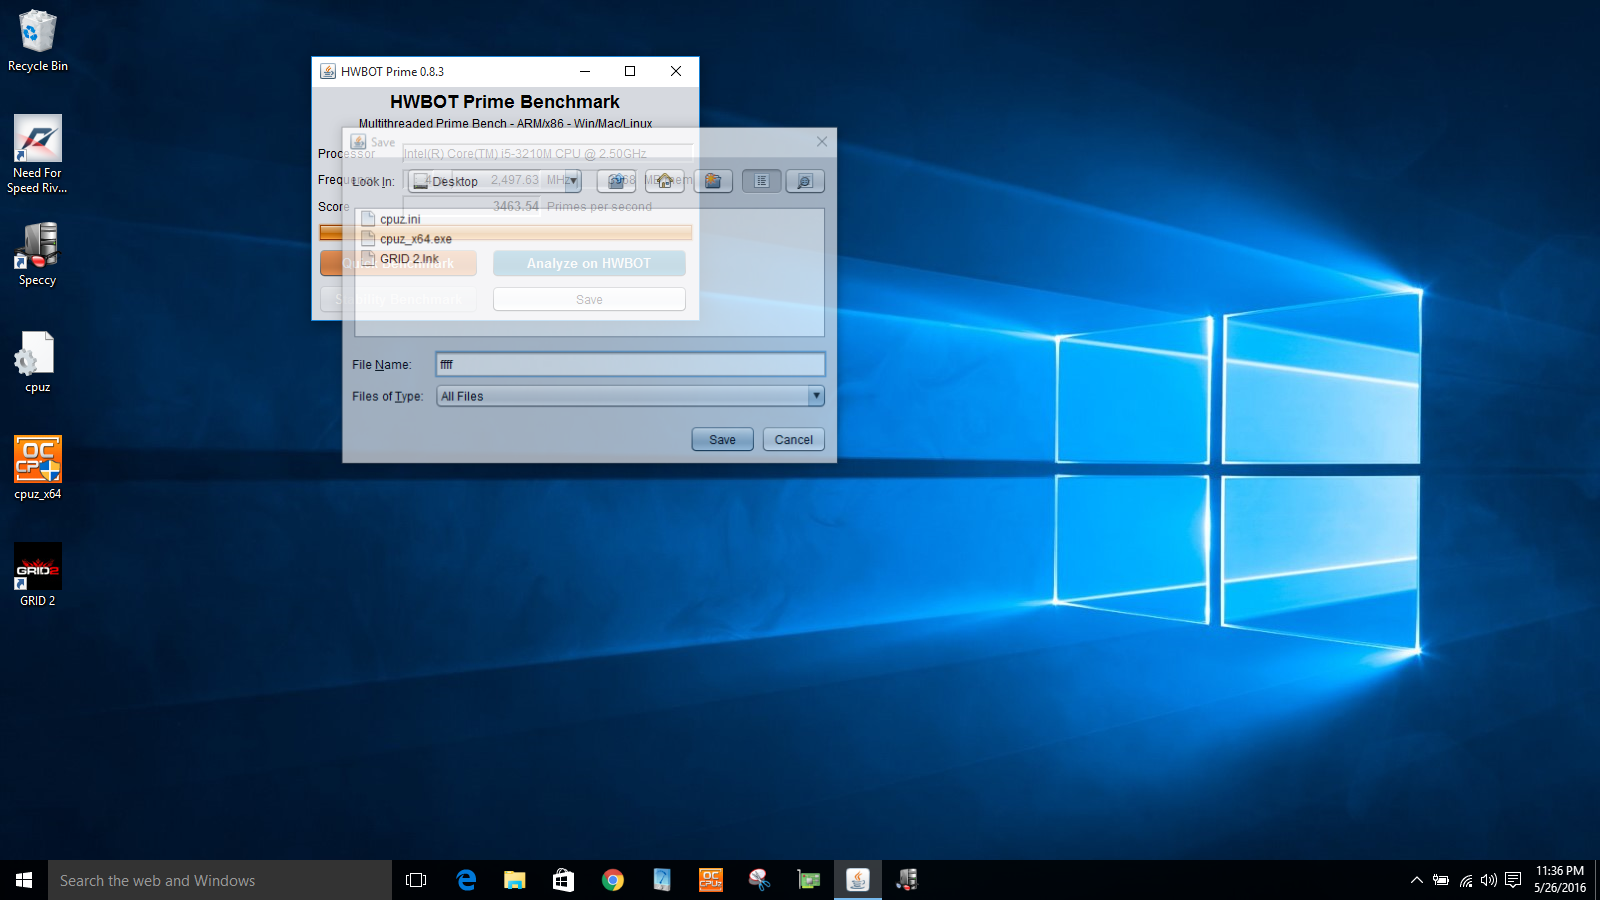Select cpuz.ini in file list

400,219
